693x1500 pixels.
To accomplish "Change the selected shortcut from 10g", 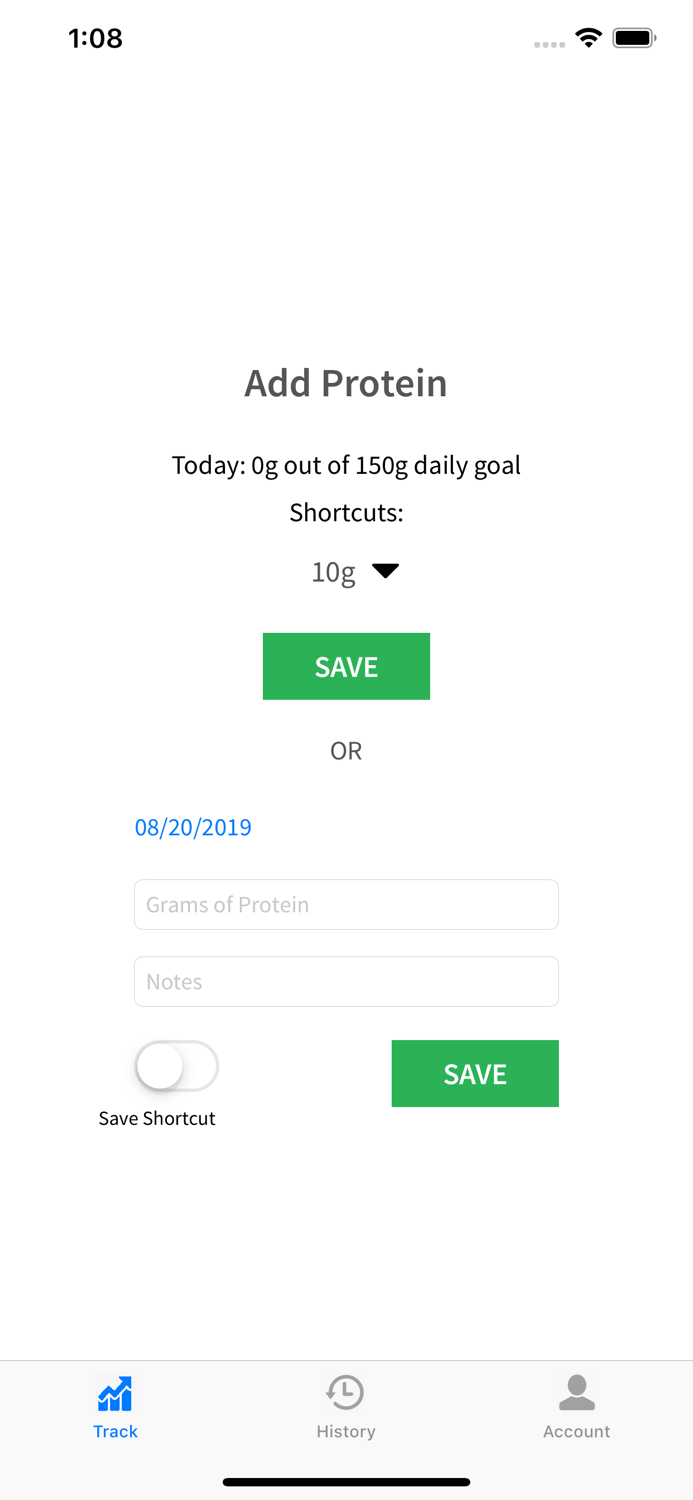I will pos(357,571).
